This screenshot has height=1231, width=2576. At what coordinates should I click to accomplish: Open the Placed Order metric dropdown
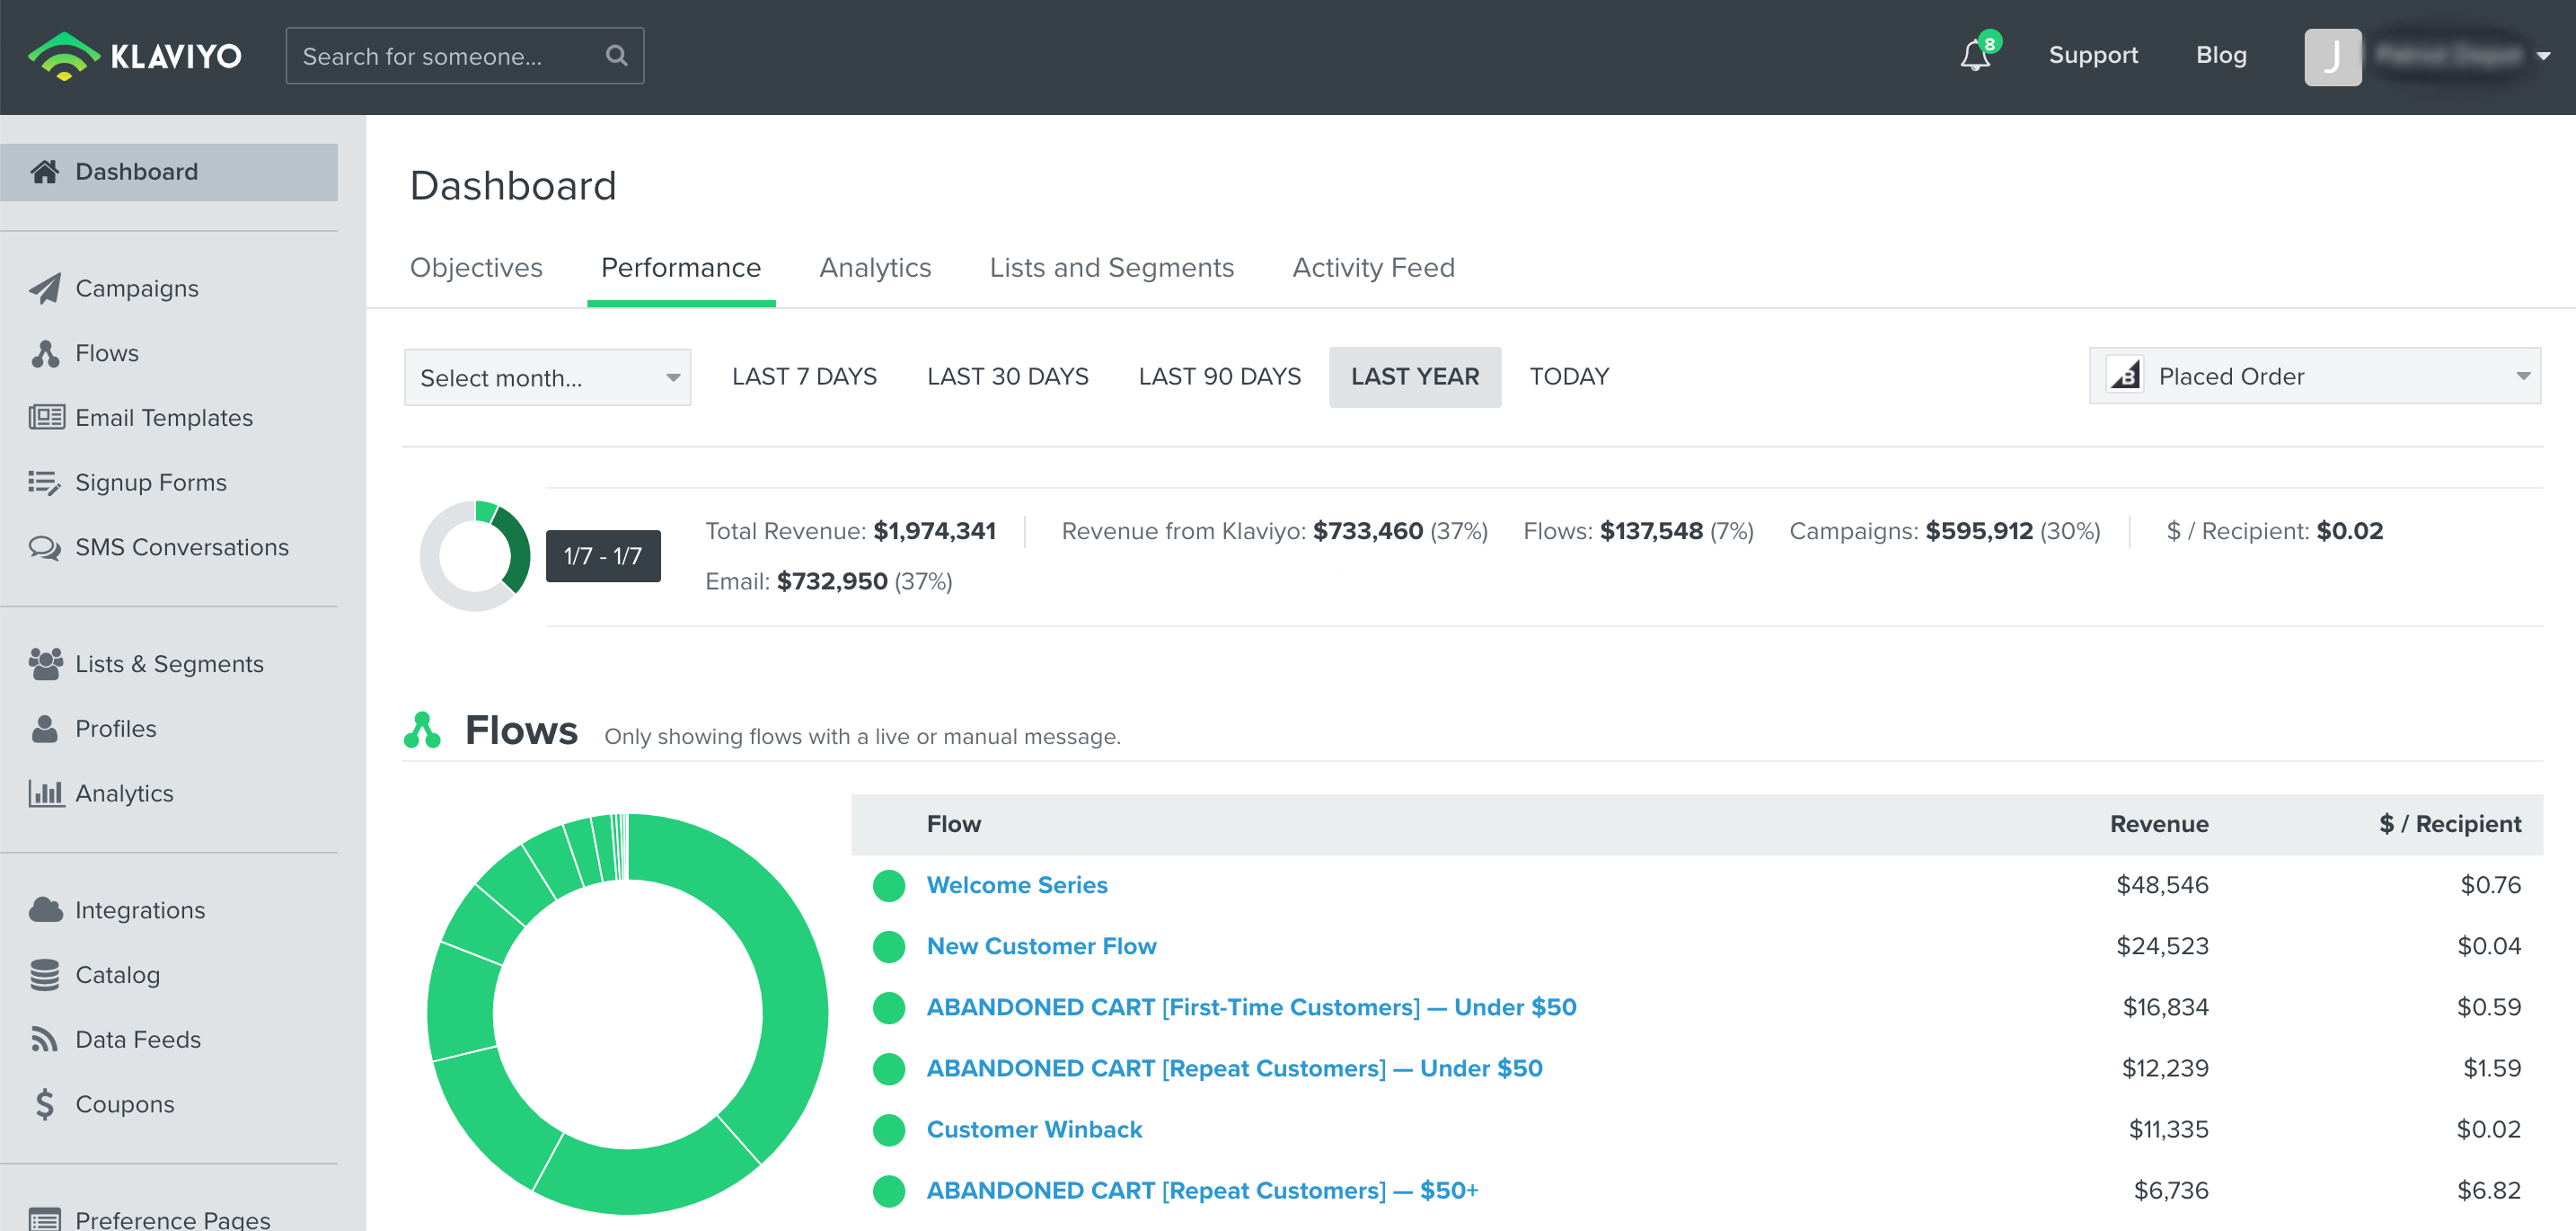tap(2314, 376)
